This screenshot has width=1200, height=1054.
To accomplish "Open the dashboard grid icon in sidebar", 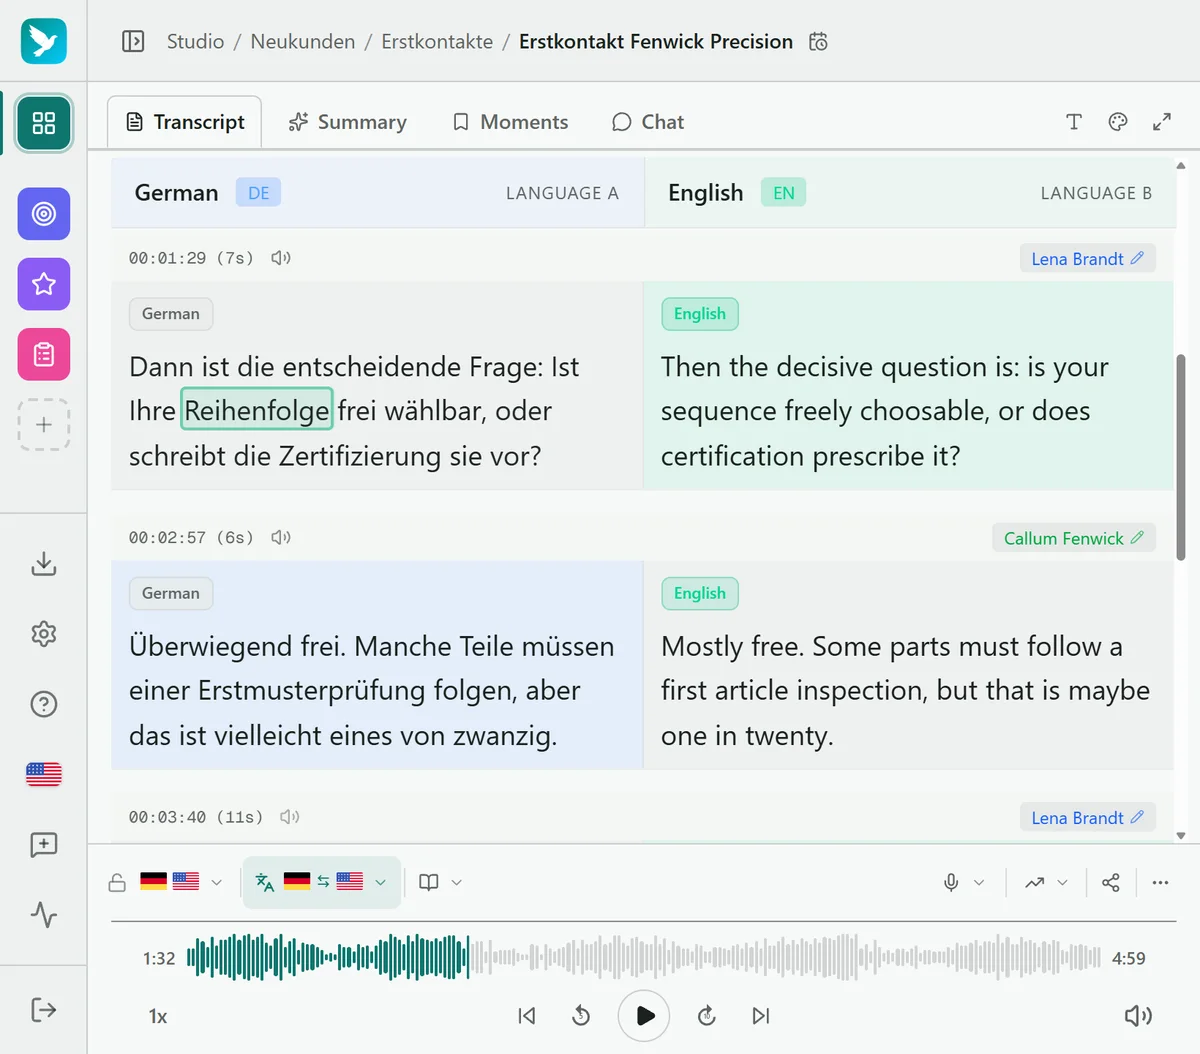I will click(x=44, y=123).
